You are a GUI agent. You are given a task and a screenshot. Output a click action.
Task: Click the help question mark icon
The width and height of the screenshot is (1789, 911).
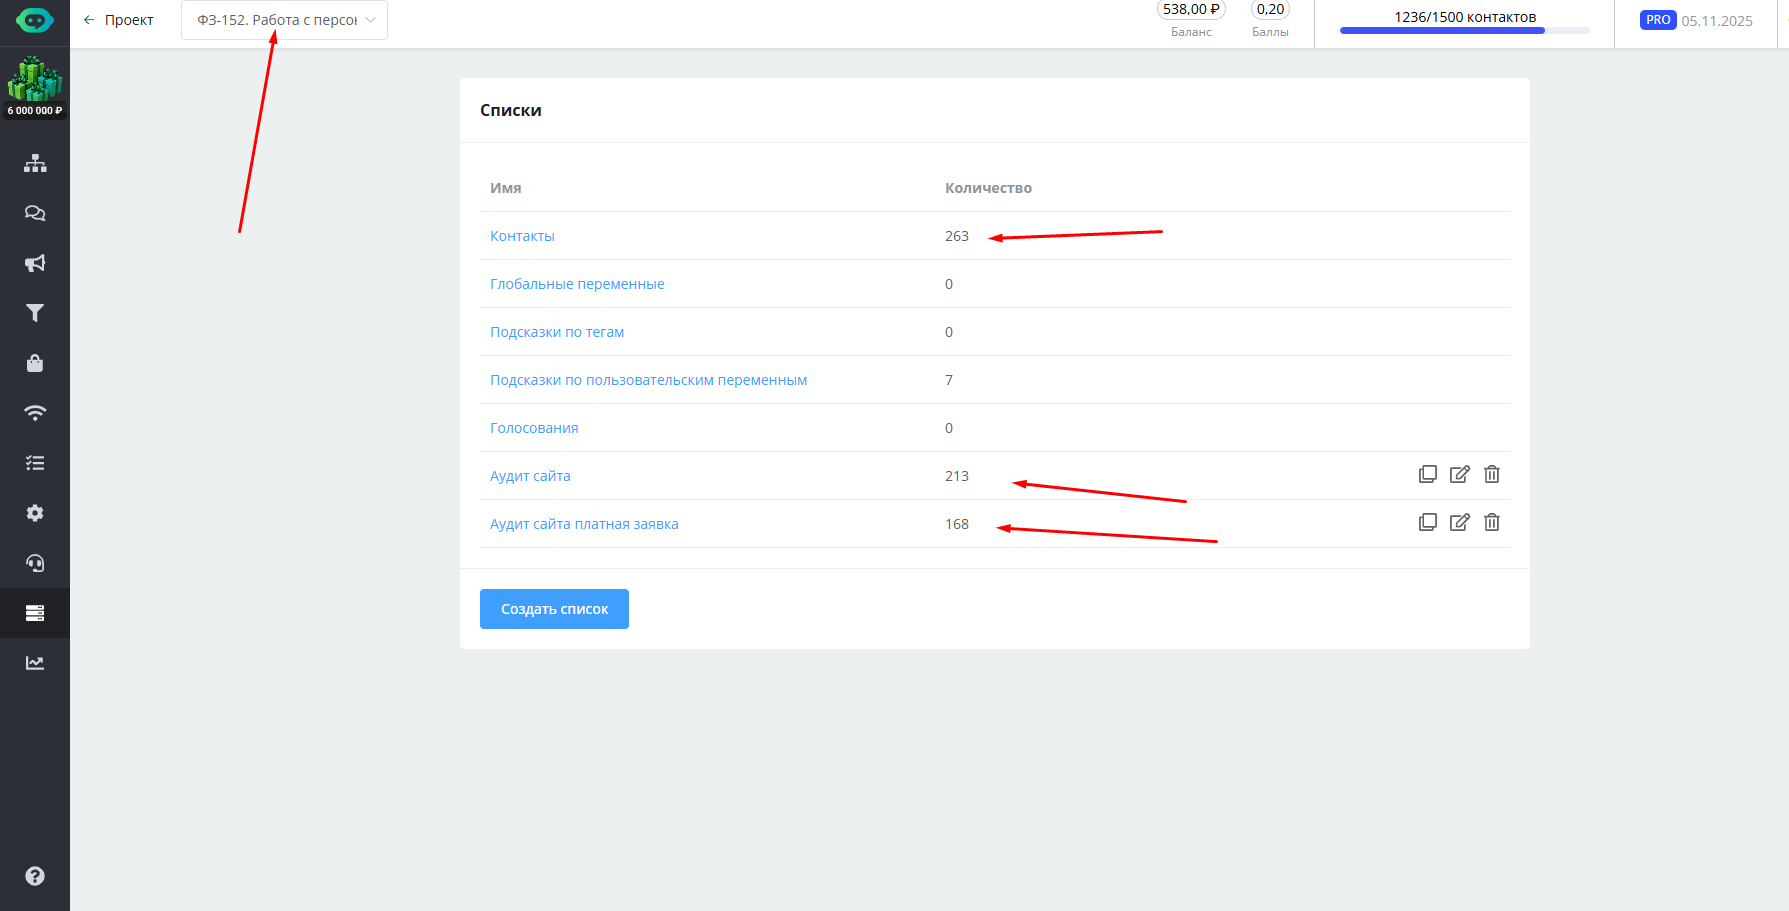(35, 876)
